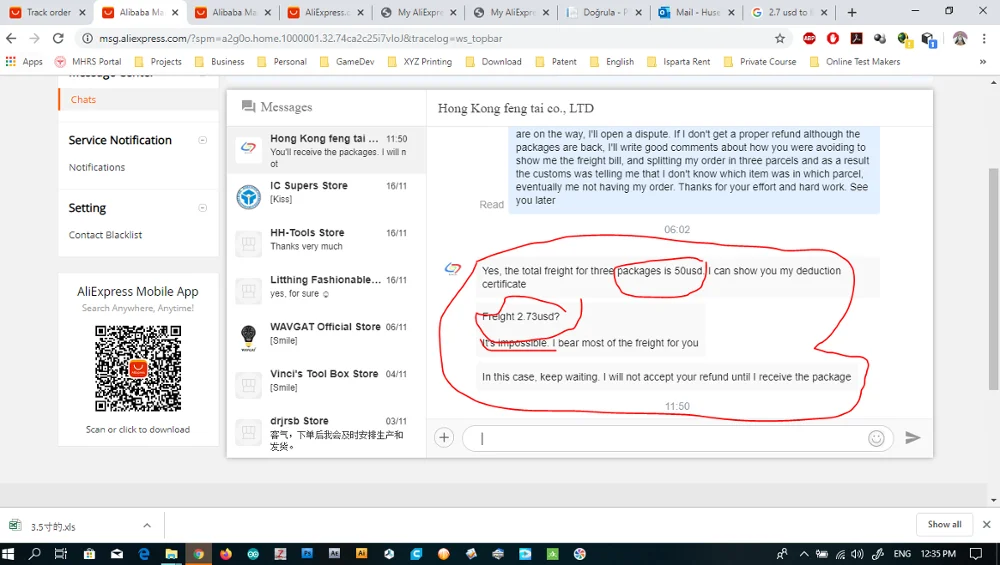
Task: Open the Online Test Makers bookmark folder
Action: (855, 61)
